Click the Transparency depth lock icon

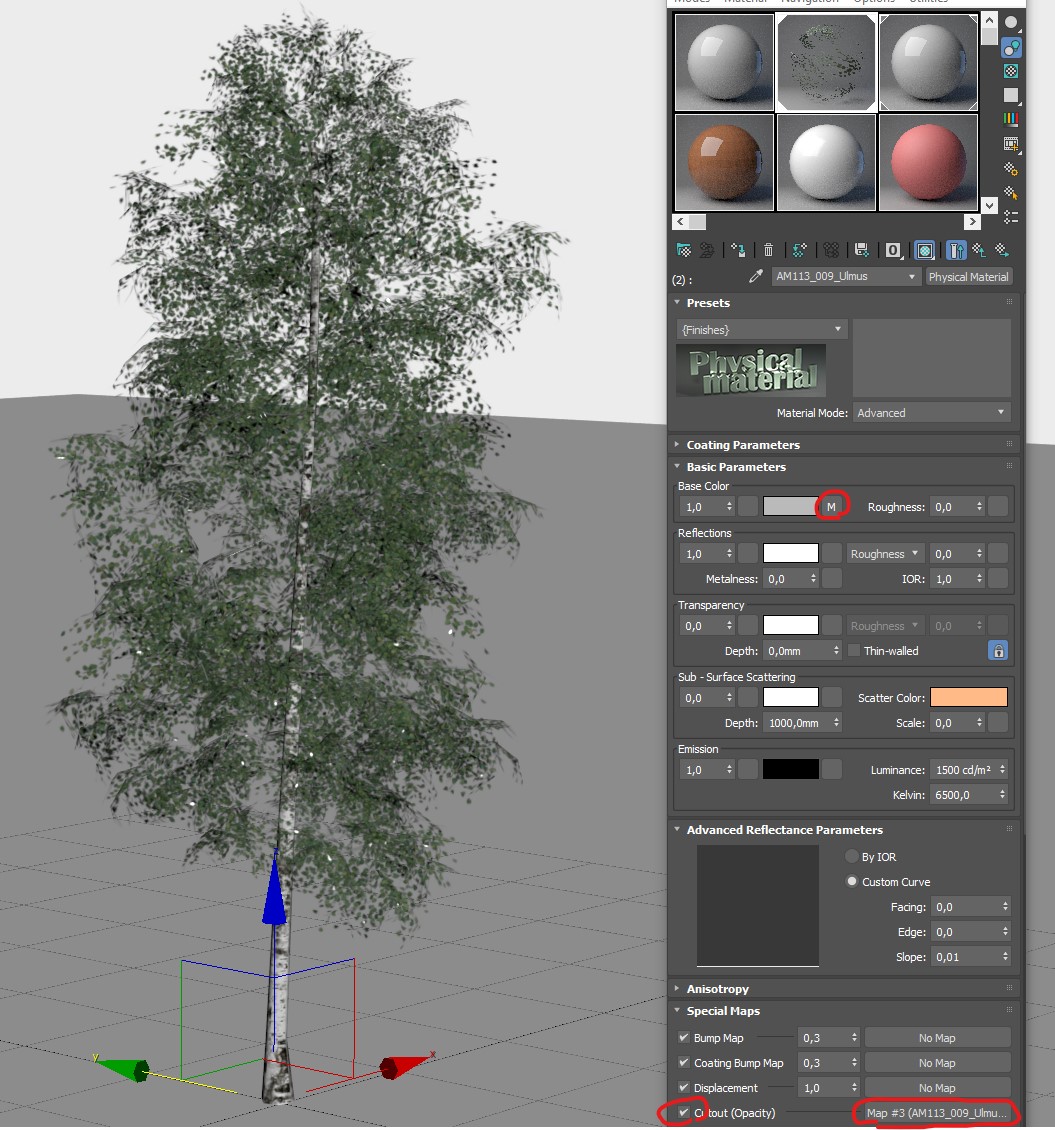pyautogui.click(x=998, y=651)
